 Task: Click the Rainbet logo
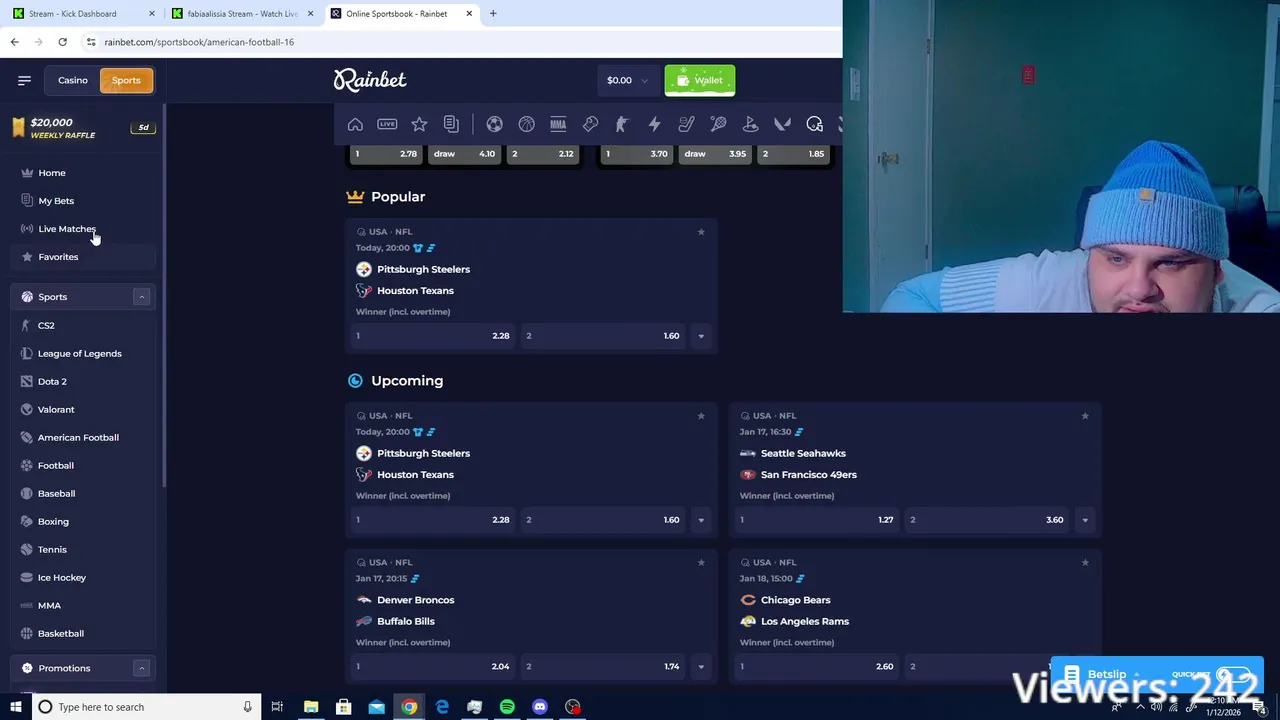[370, 80]
